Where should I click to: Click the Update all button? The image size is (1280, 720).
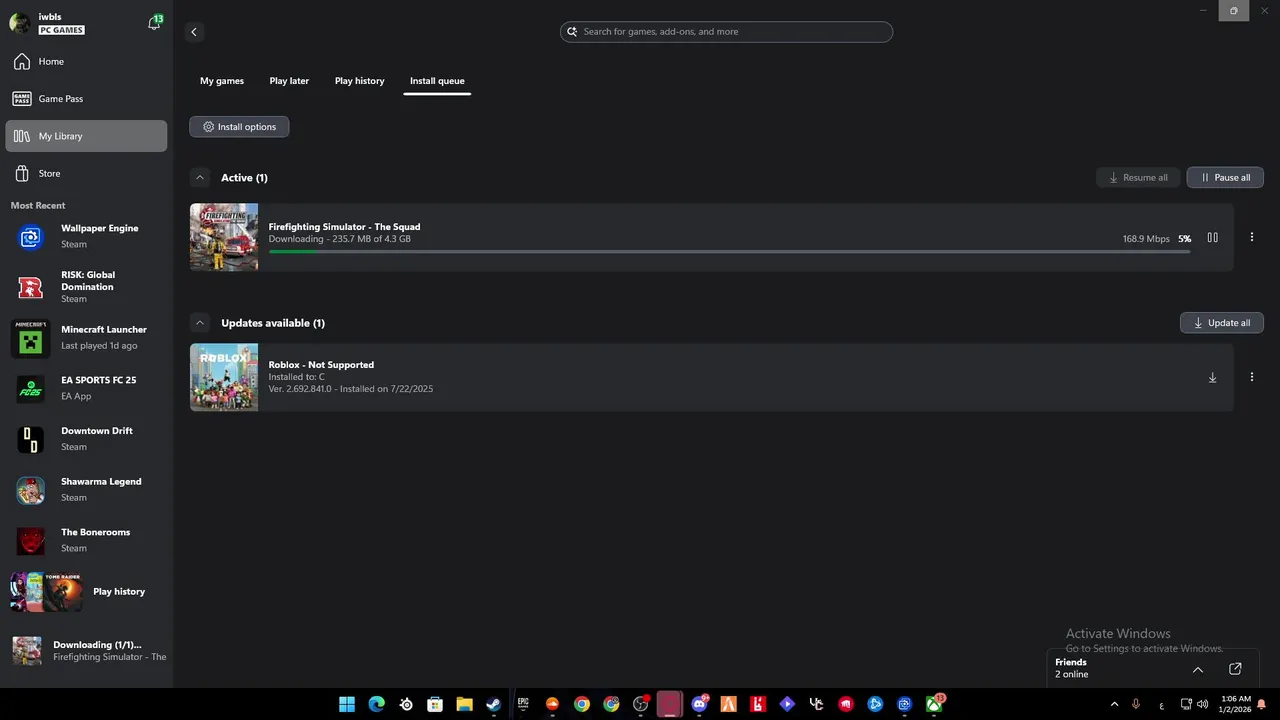1222,323
